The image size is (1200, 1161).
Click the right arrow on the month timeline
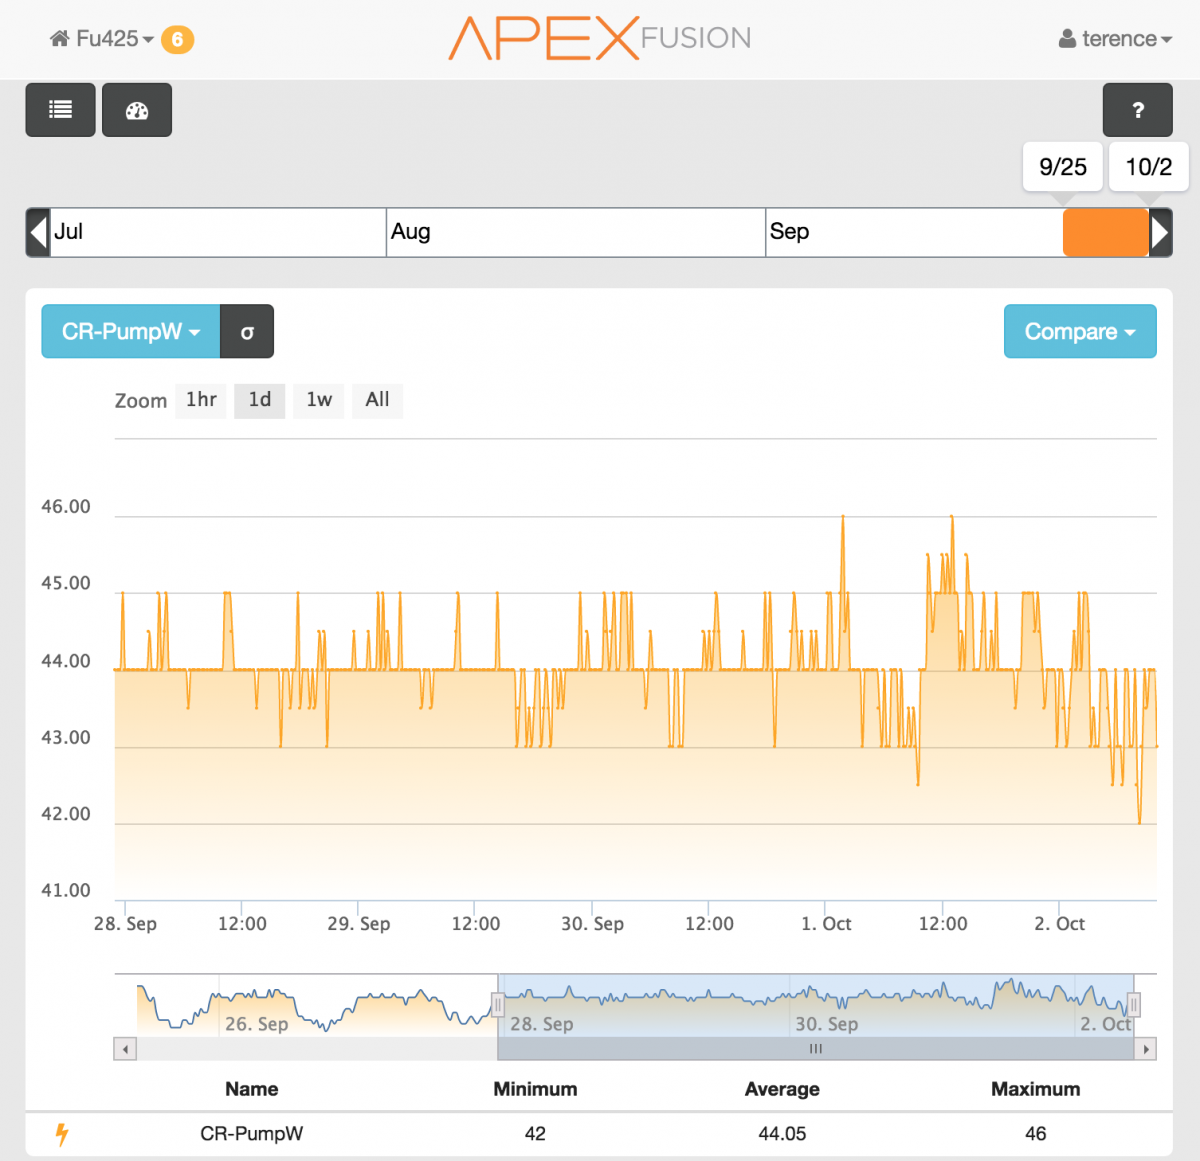(1160, 232)
